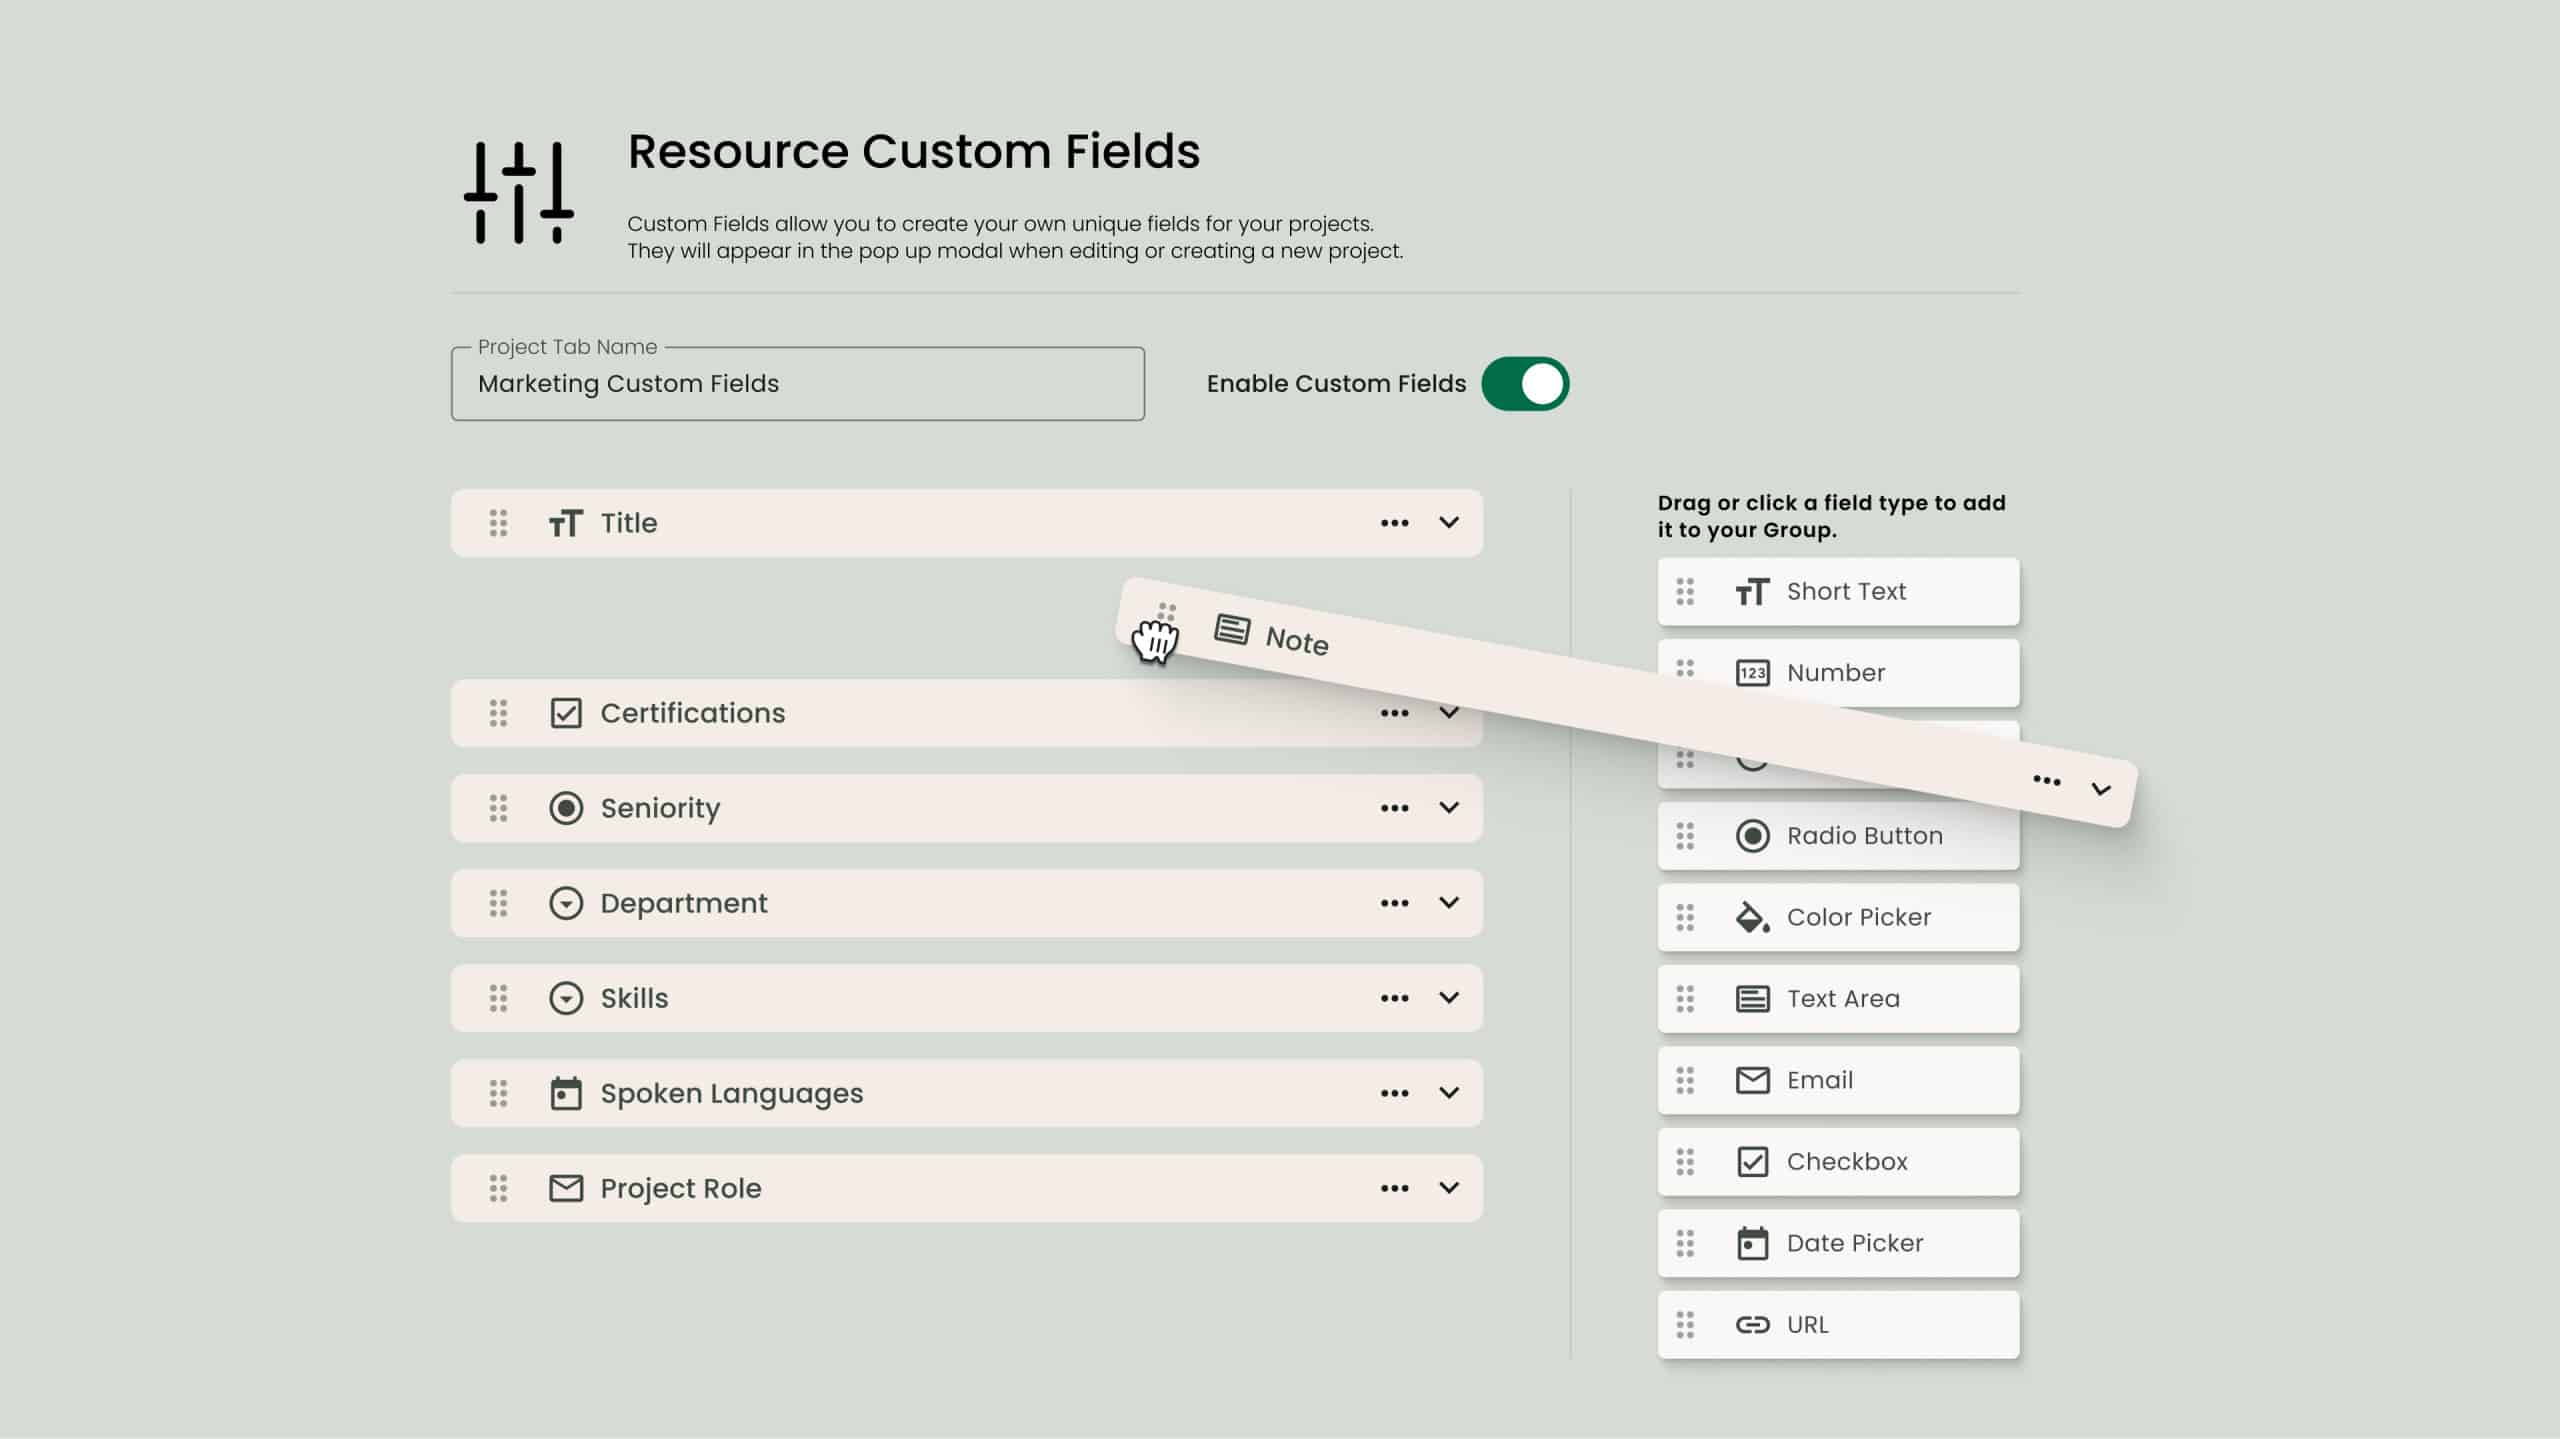The width and height of the screenshot is (2560, 1439).
Task: Open Department field context menu
Action: pos(1394,901)
